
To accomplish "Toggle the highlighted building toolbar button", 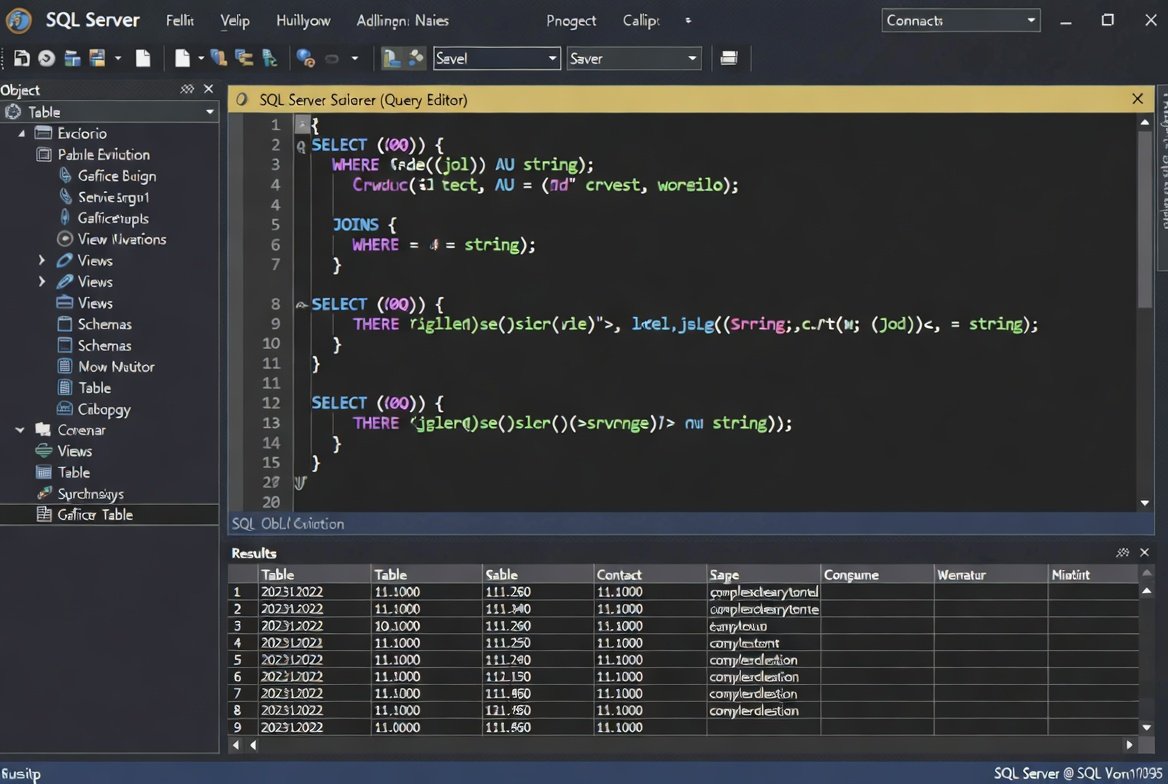I will (392, 58).
